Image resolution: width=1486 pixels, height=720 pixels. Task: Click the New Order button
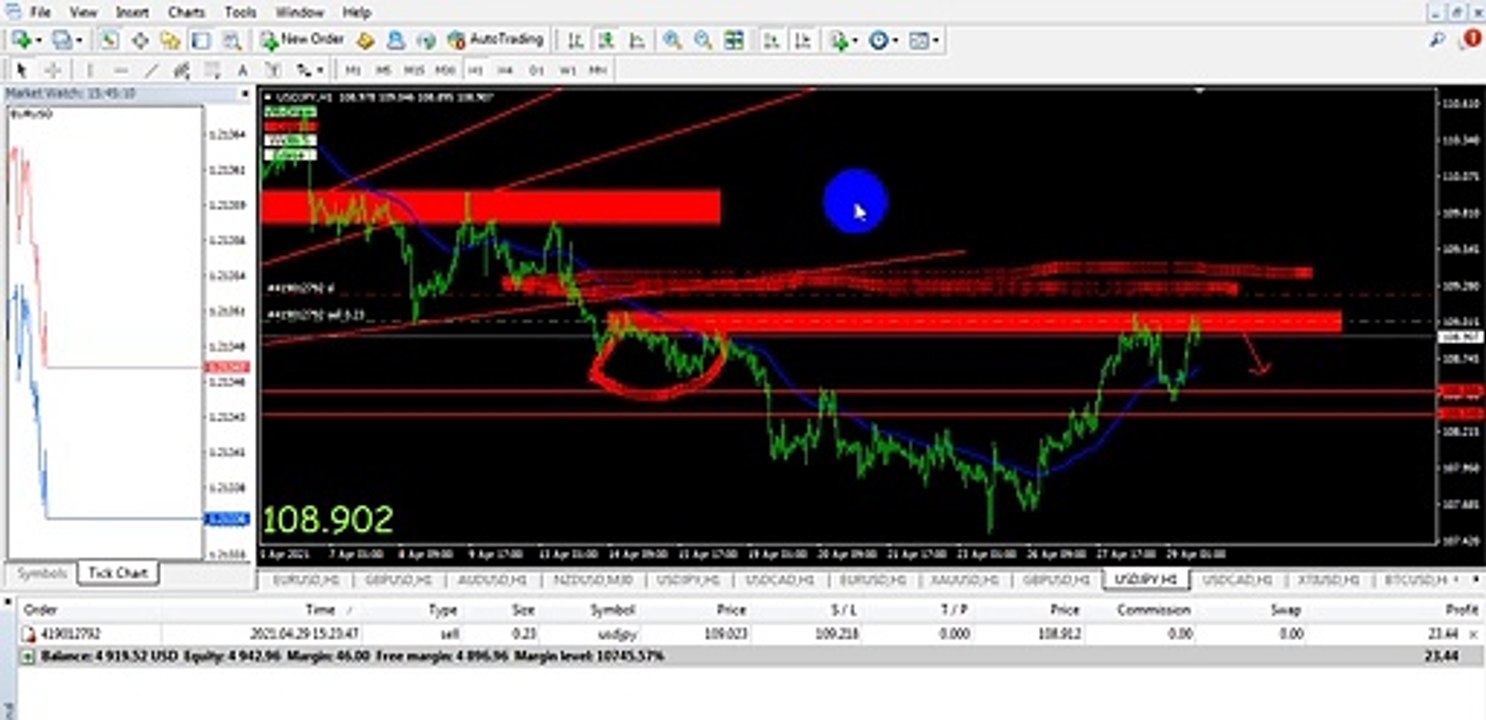[303, 39]
